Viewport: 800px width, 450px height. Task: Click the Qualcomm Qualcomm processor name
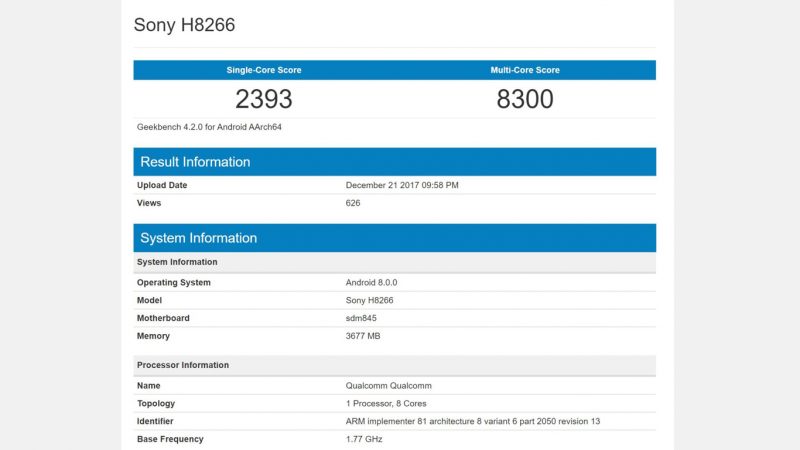pos(389,386)
